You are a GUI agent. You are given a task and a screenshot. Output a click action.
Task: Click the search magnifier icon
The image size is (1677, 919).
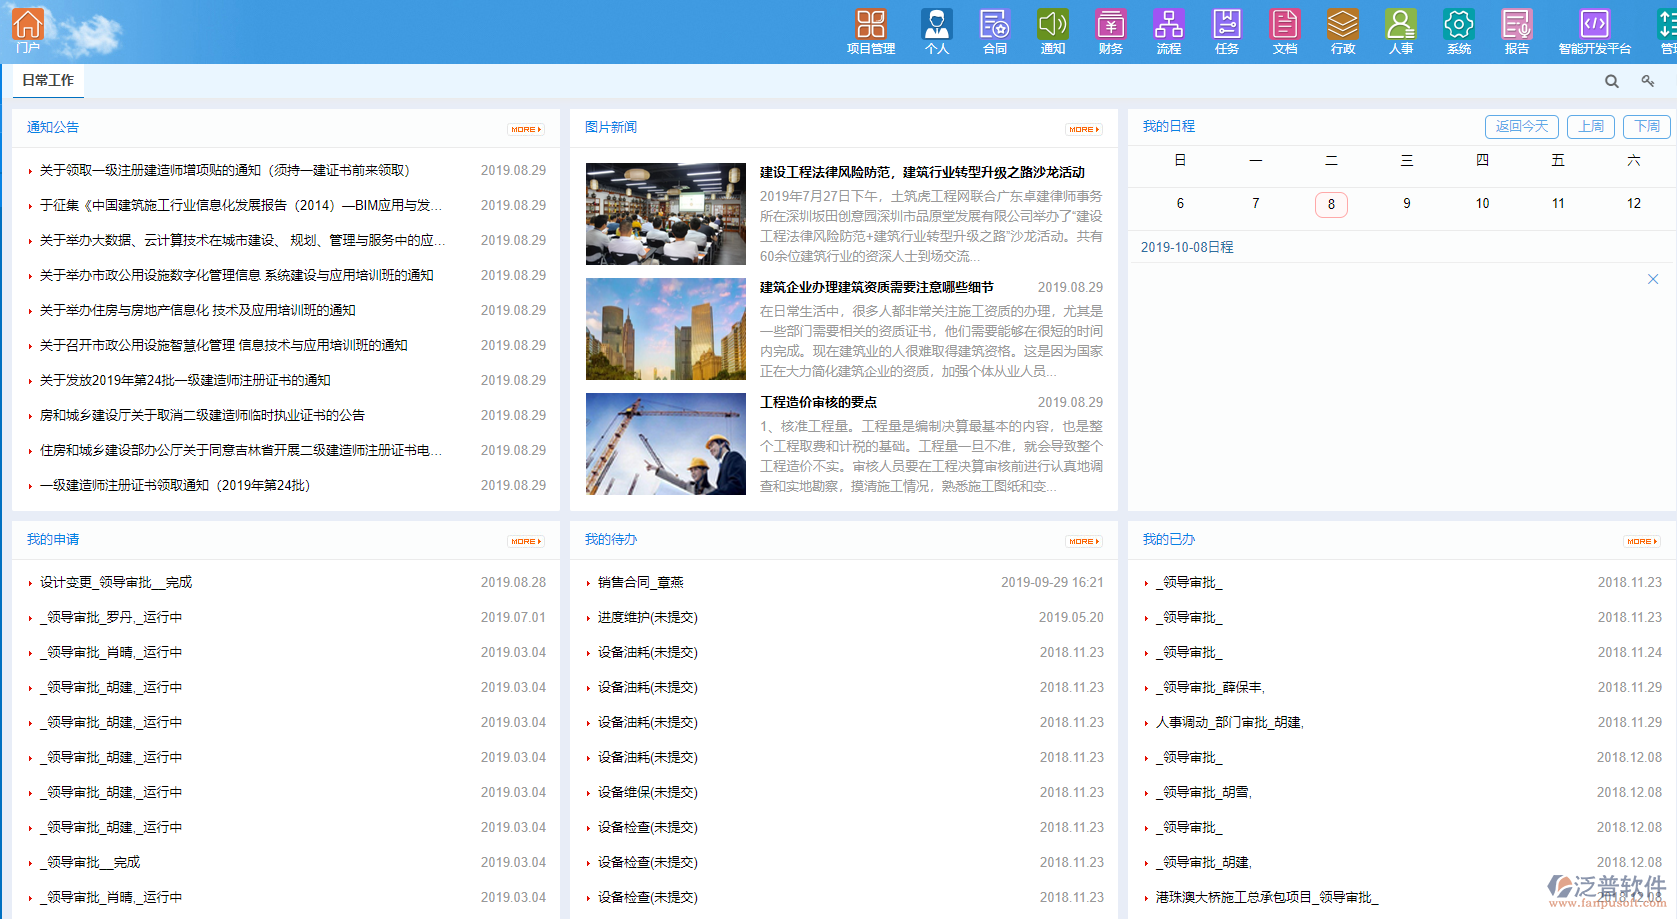pos(1611,80)
